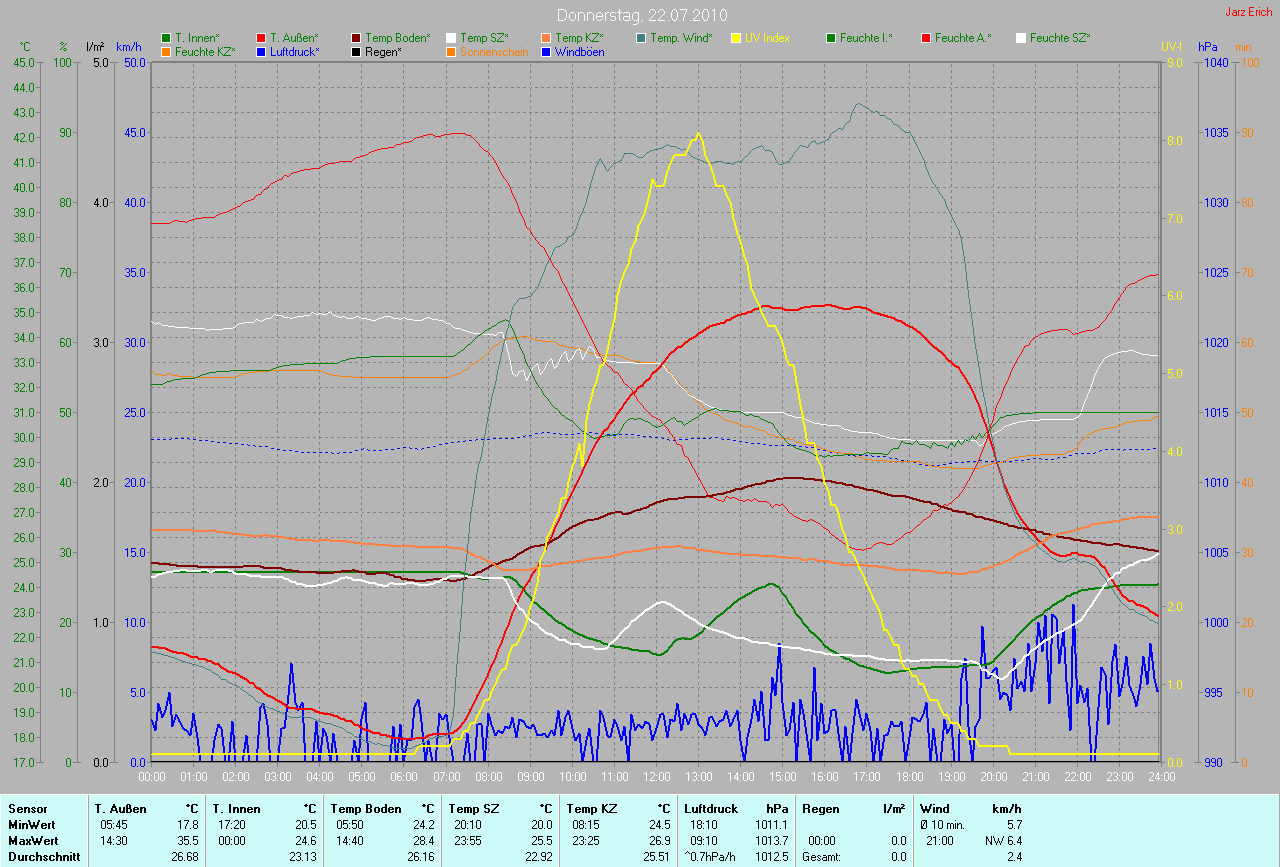
Task: Select the Feuchte A. legend label
Action: [x=963, y=38]
